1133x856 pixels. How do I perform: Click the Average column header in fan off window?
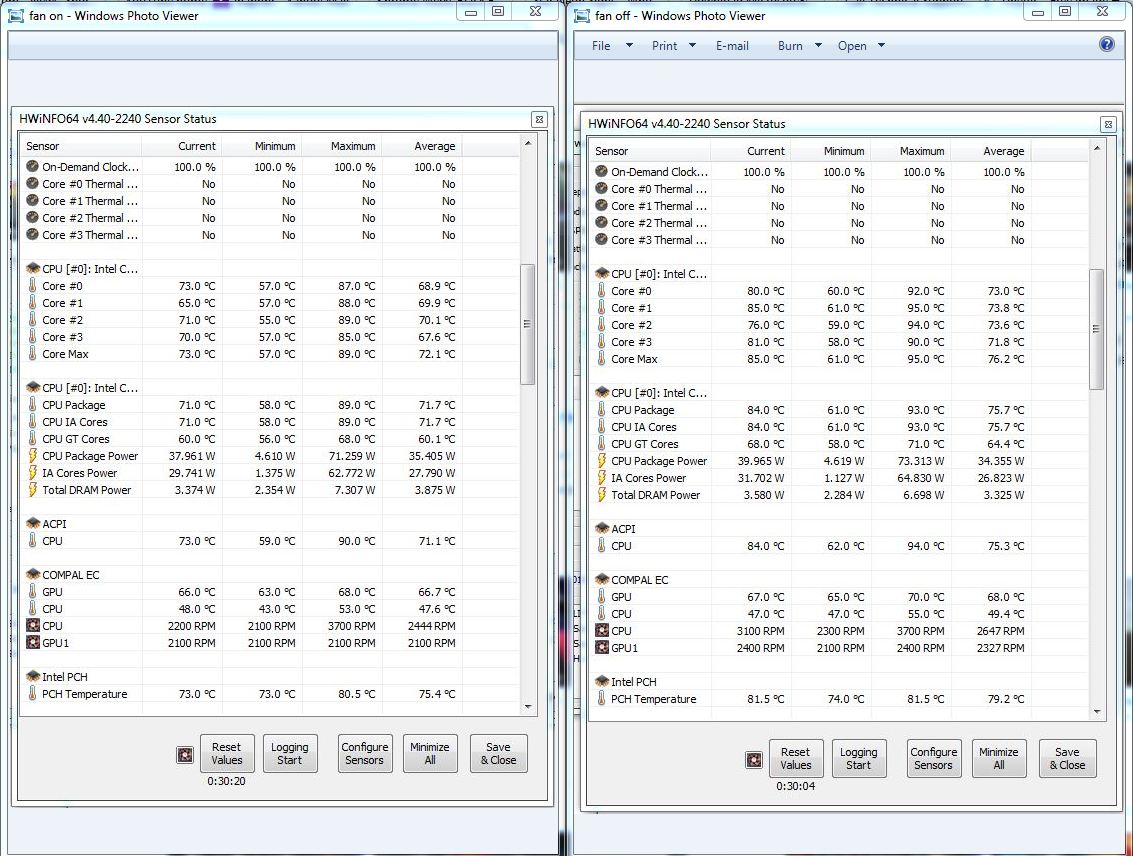pos(991,151)
